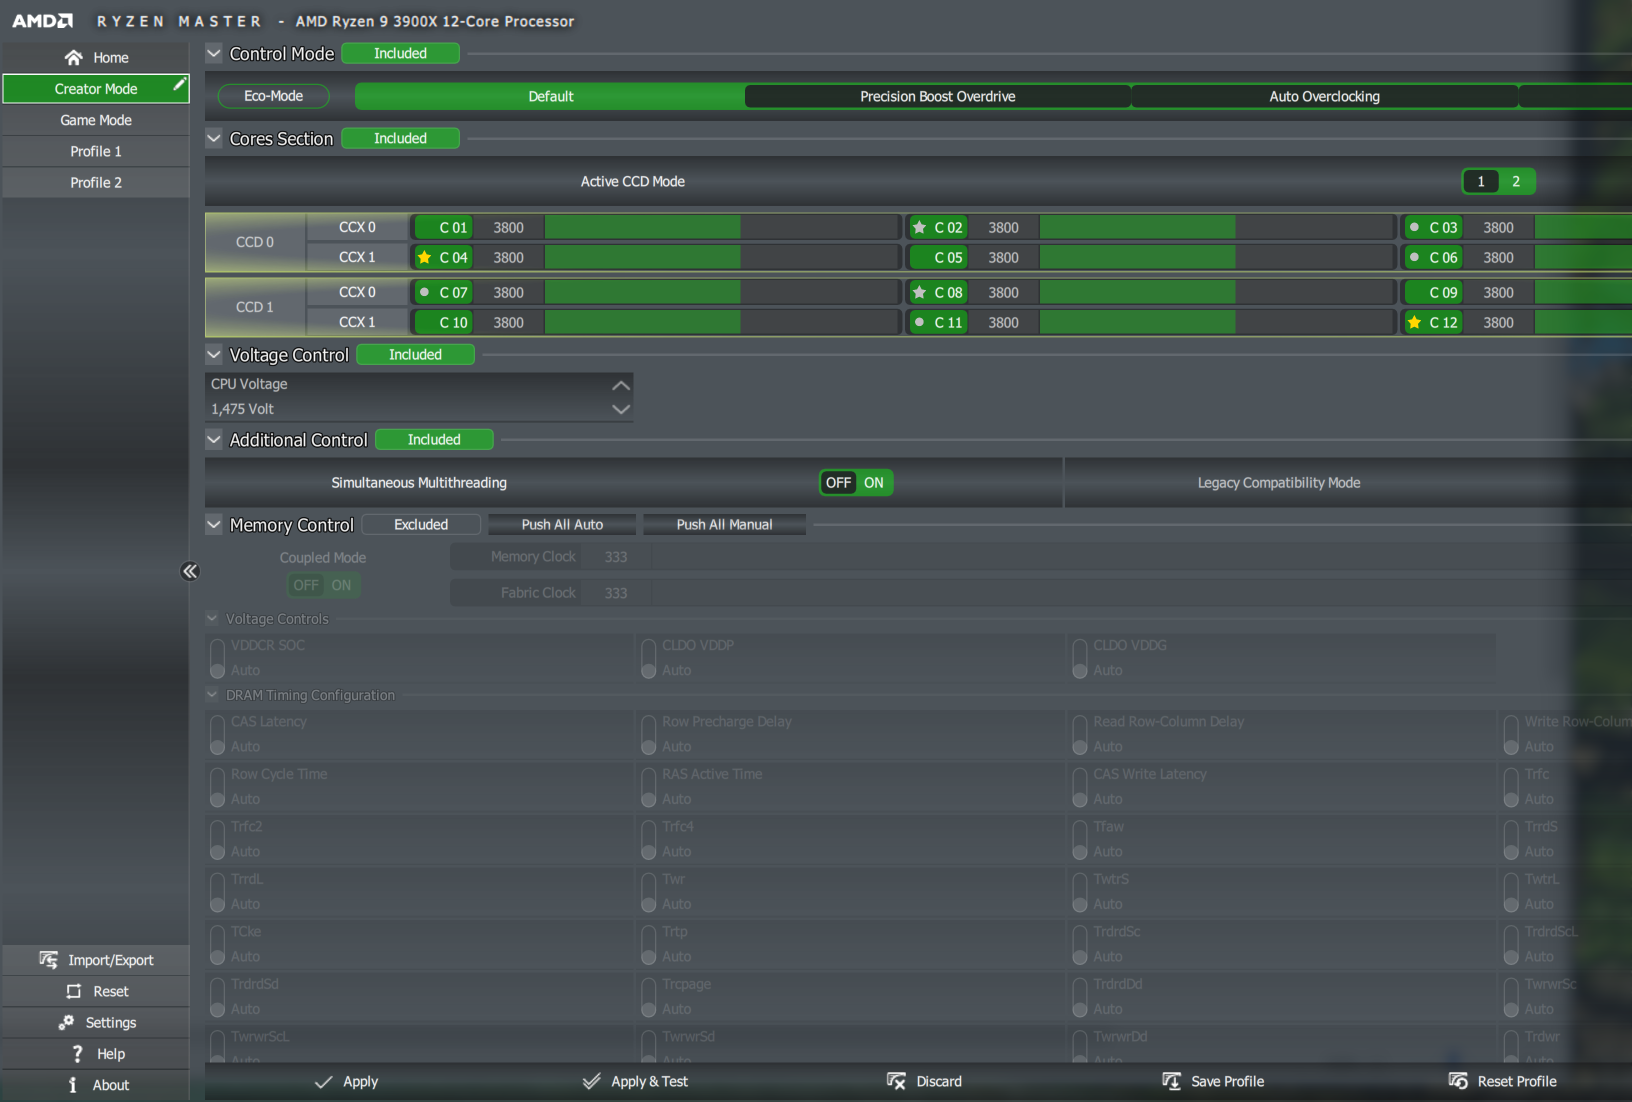Image resolution: width=1632 pixels, height=1102 pixels.
Task: Click the Reset icon in sidebar
Action: (73, 991)
